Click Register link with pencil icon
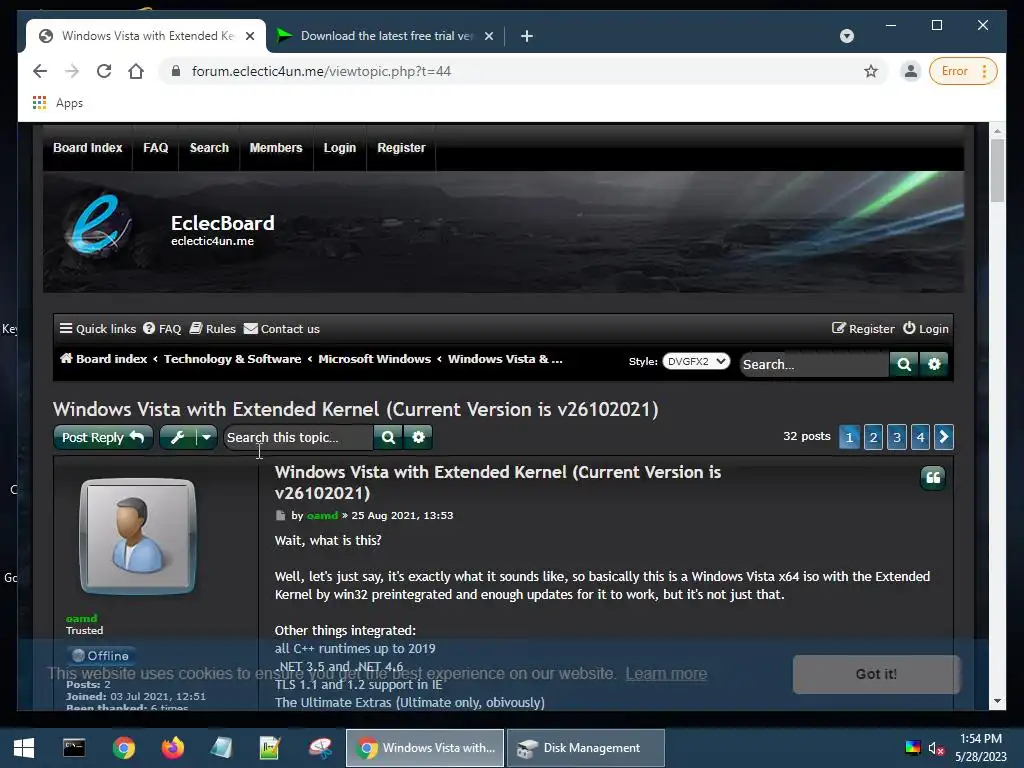1024x768 pixels. (863, 328)
